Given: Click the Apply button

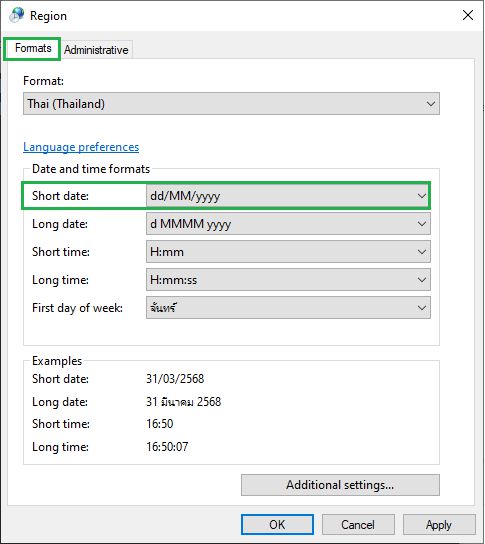Looking at the screenshot, I should pos(439,525).
